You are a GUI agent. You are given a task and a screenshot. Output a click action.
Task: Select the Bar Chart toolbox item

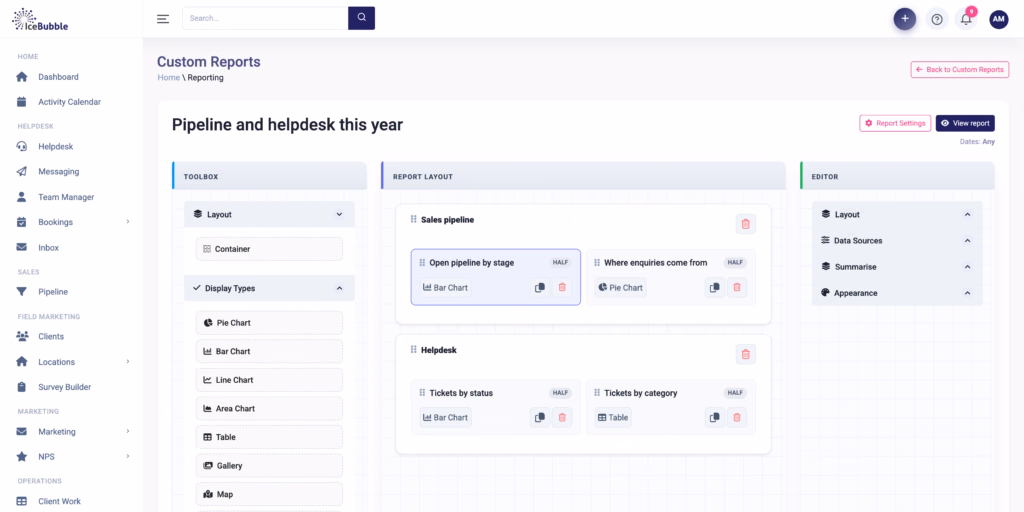[x=269, y=351]
